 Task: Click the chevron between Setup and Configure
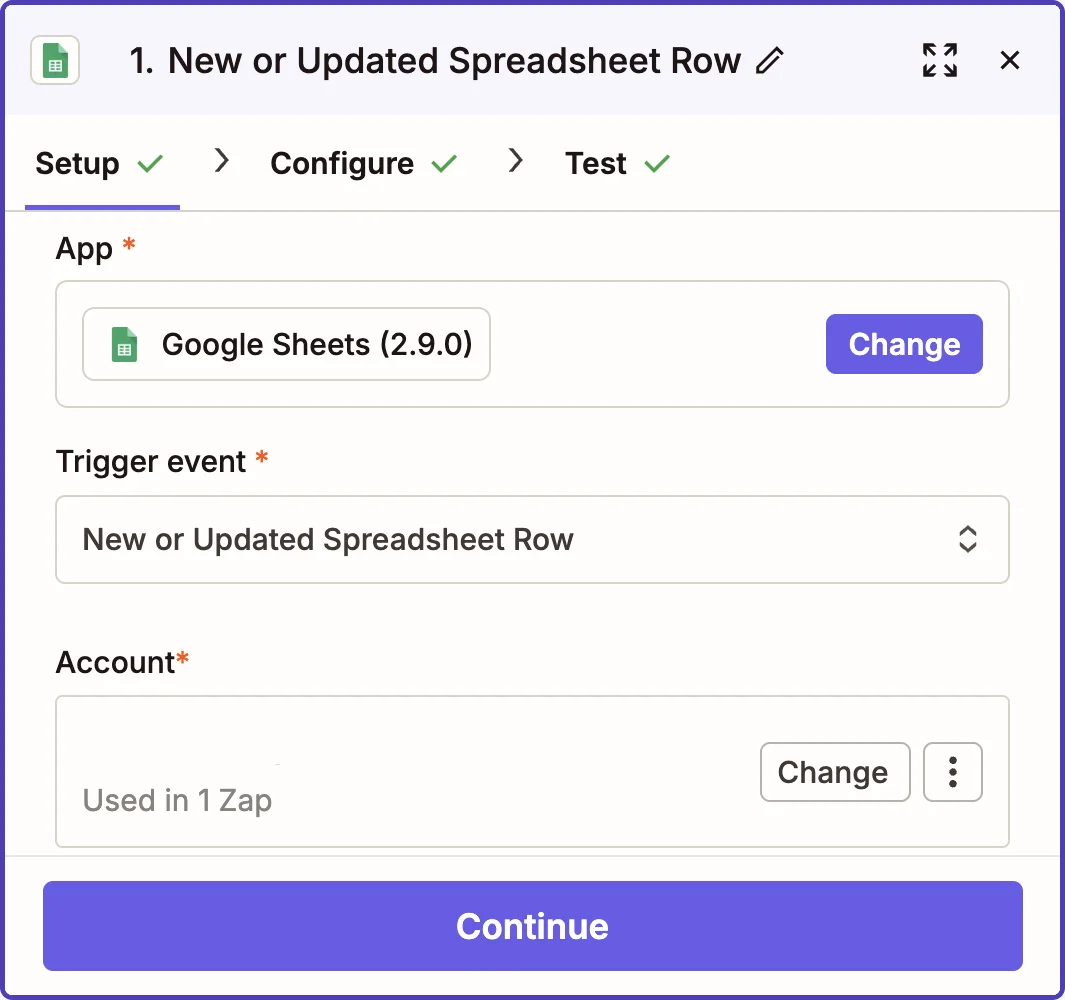pyautogui.click(x=221, y=161)
